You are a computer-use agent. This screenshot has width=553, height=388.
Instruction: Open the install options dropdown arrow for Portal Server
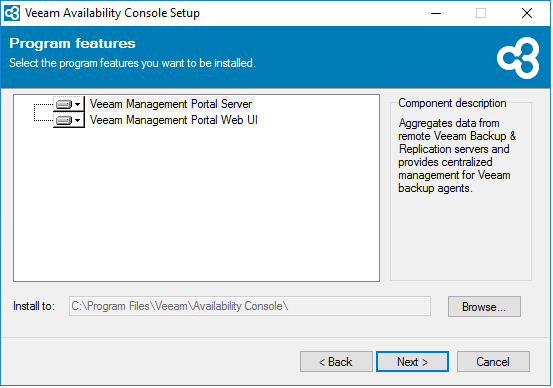(x=78, y=104)
